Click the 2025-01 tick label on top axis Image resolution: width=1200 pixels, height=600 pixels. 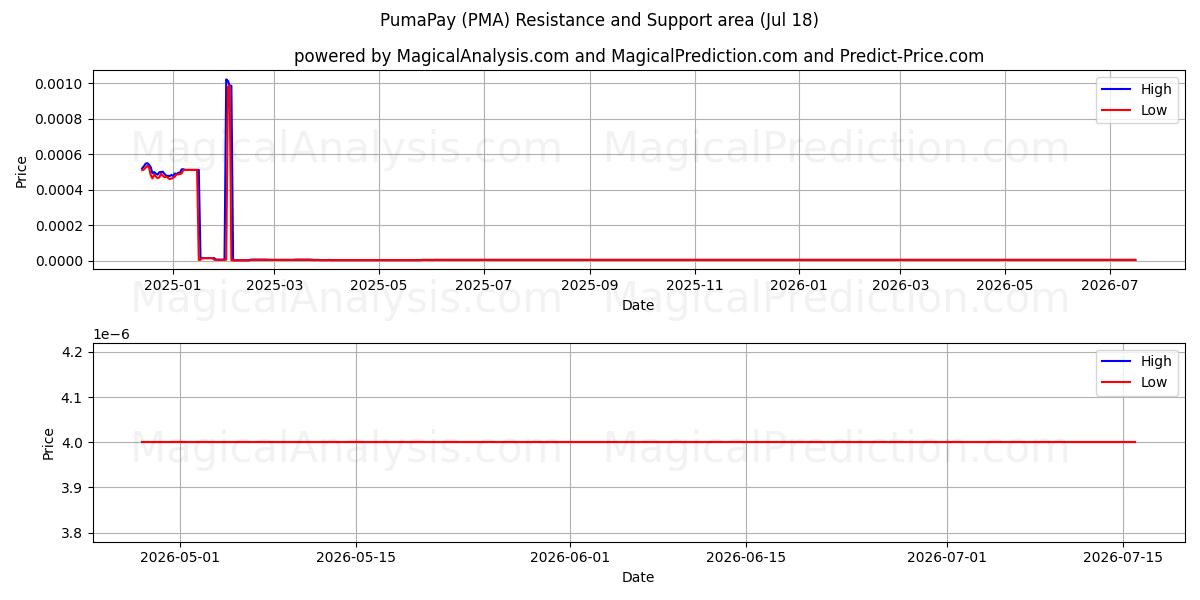coord(173,285)
